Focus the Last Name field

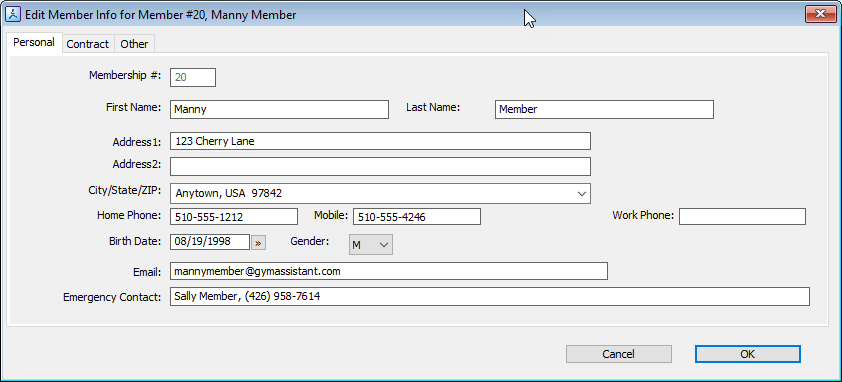(604, 109)
